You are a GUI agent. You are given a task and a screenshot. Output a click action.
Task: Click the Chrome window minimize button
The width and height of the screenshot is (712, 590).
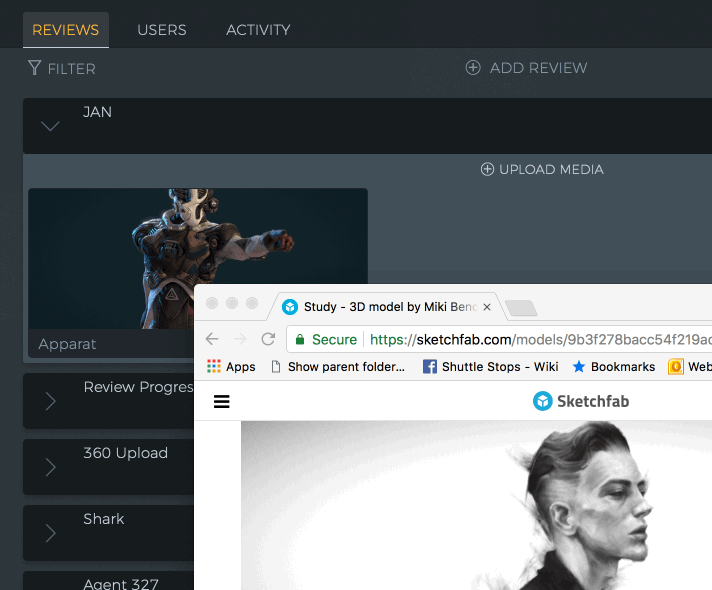point(232,303)
